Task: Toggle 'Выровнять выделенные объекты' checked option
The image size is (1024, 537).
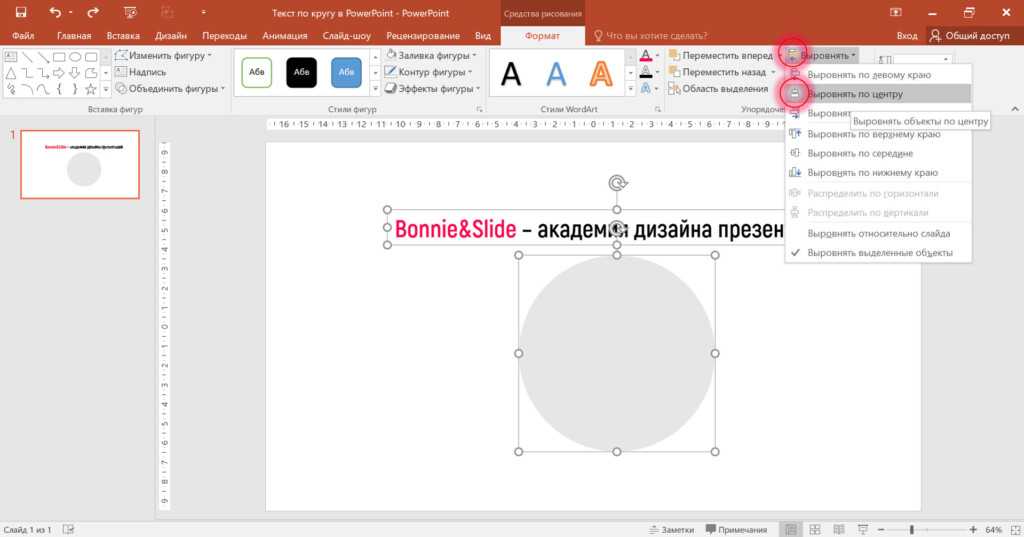Action: pyautogui.click(x=878, y=253)
